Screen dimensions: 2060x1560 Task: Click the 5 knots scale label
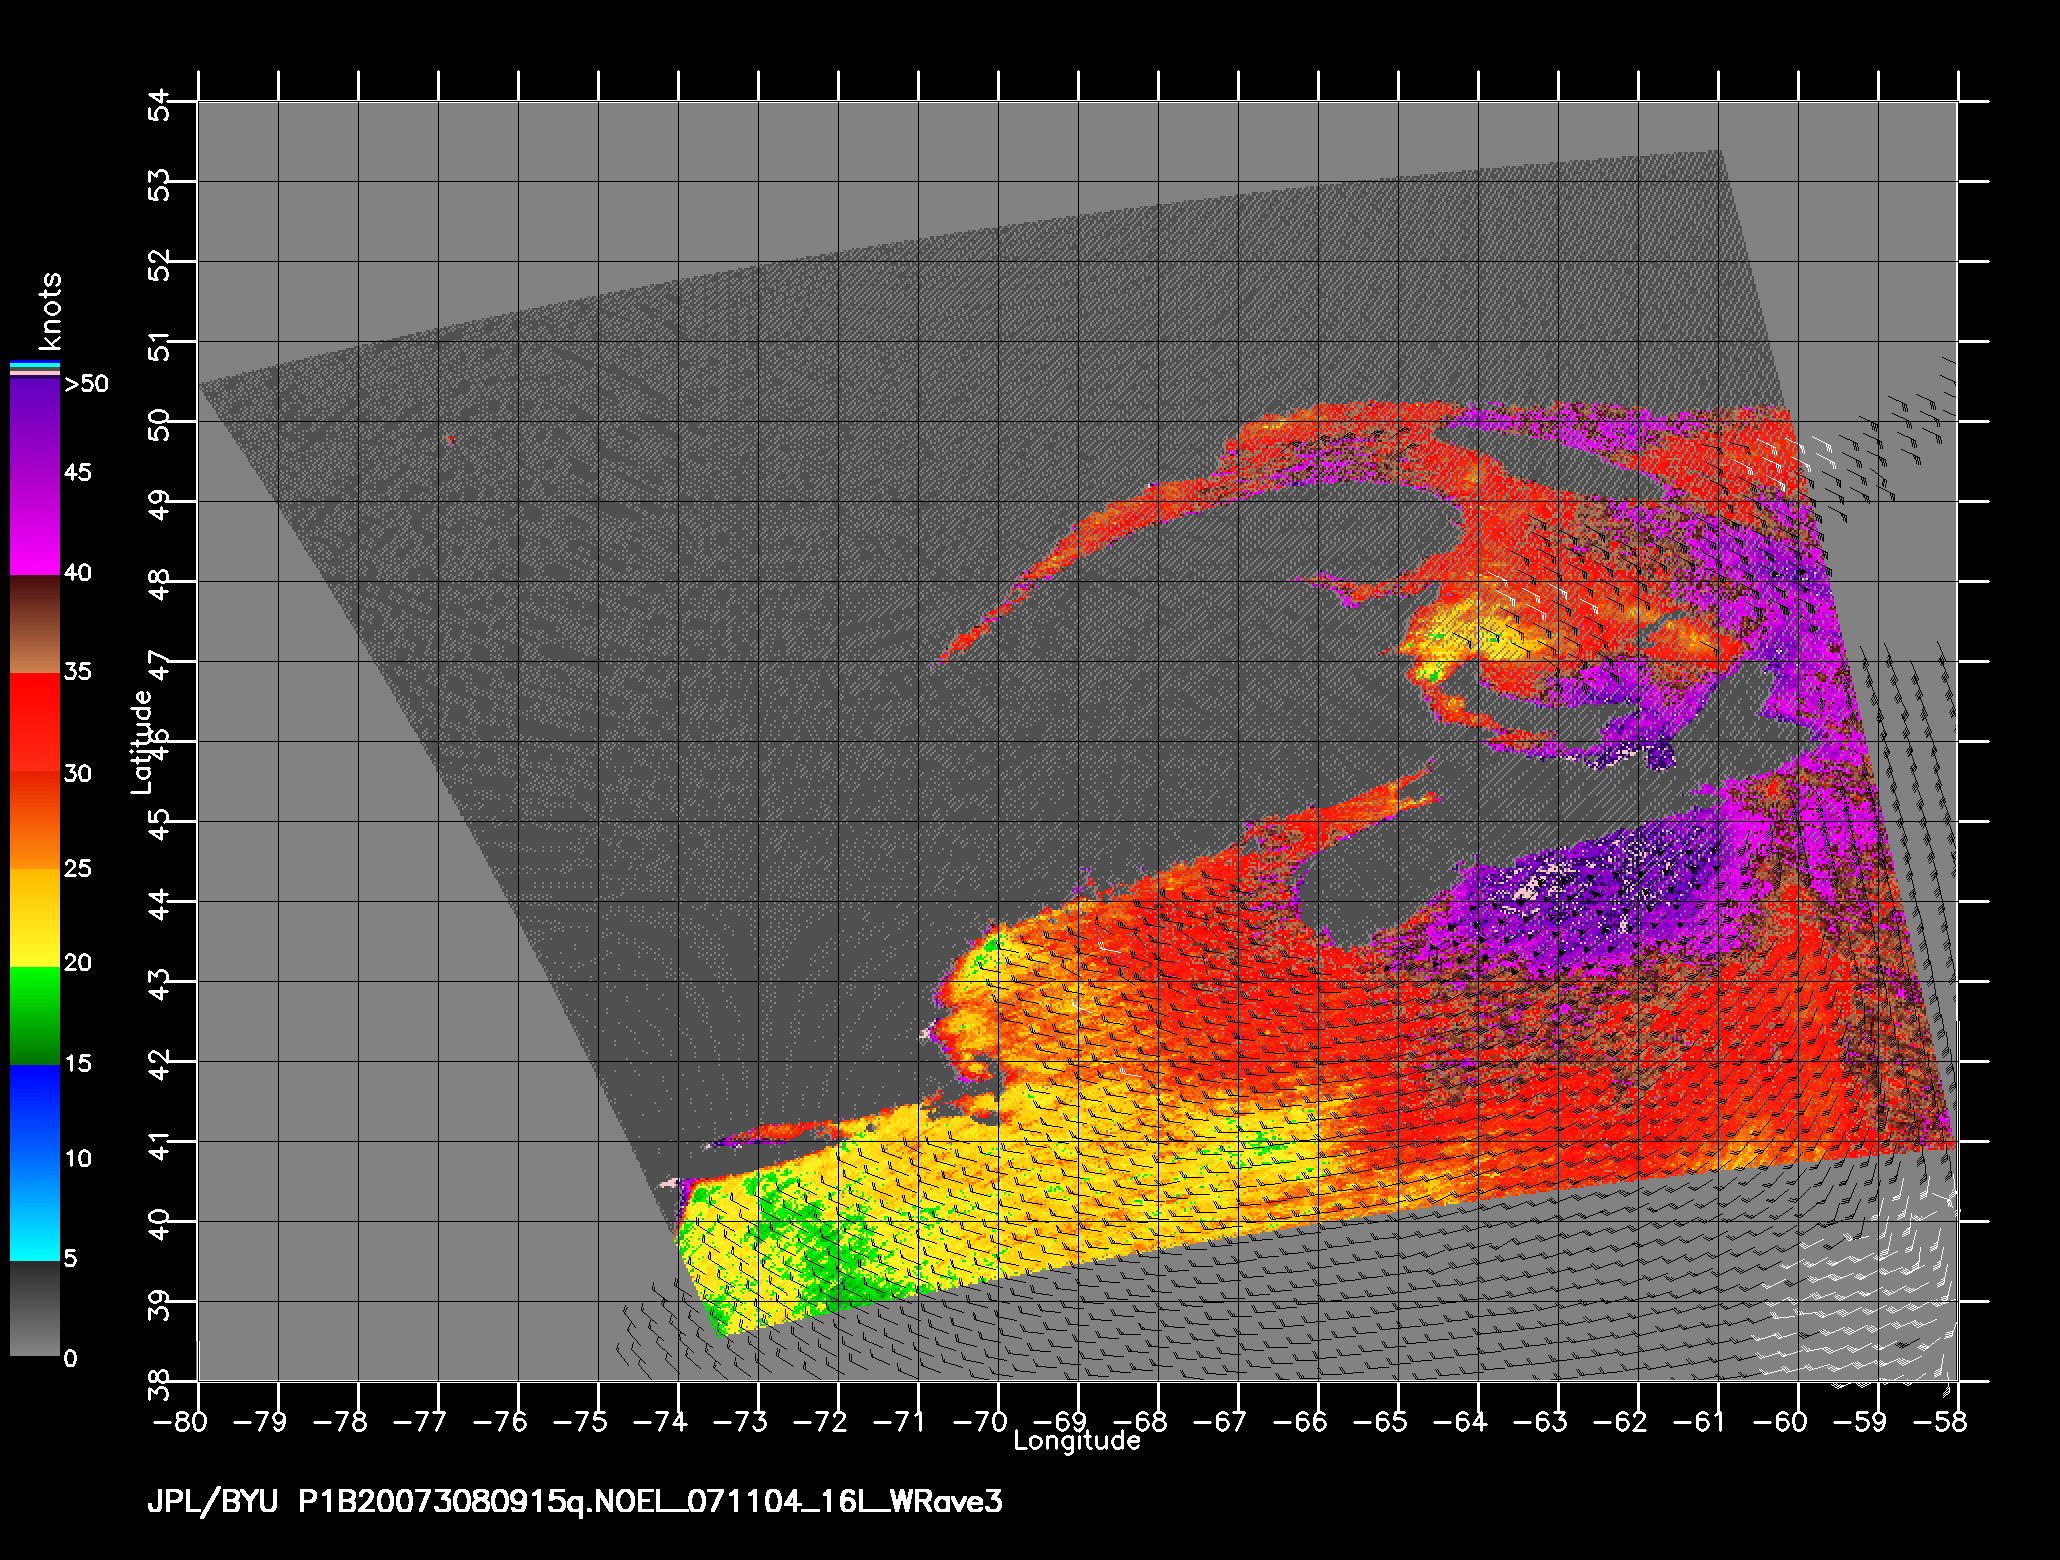tap(70, 1259)
